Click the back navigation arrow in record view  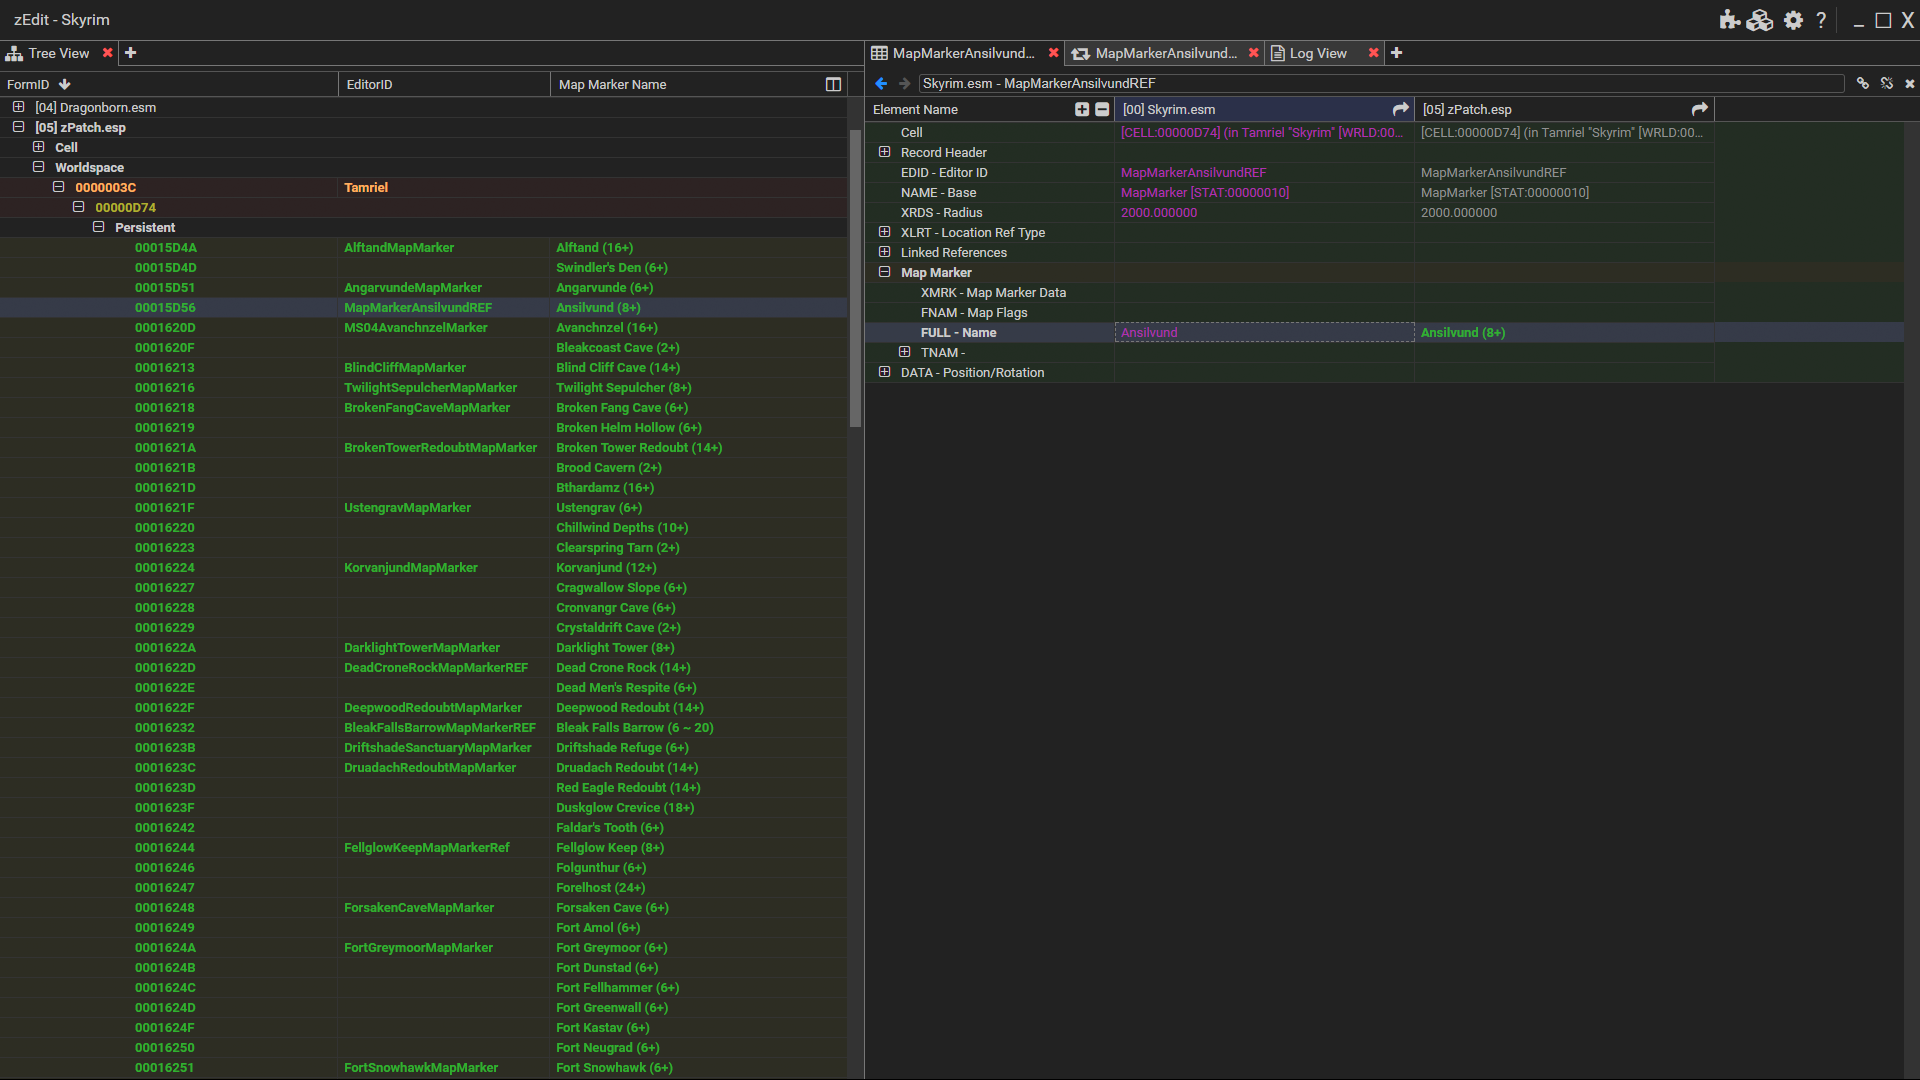click(881, 84)
